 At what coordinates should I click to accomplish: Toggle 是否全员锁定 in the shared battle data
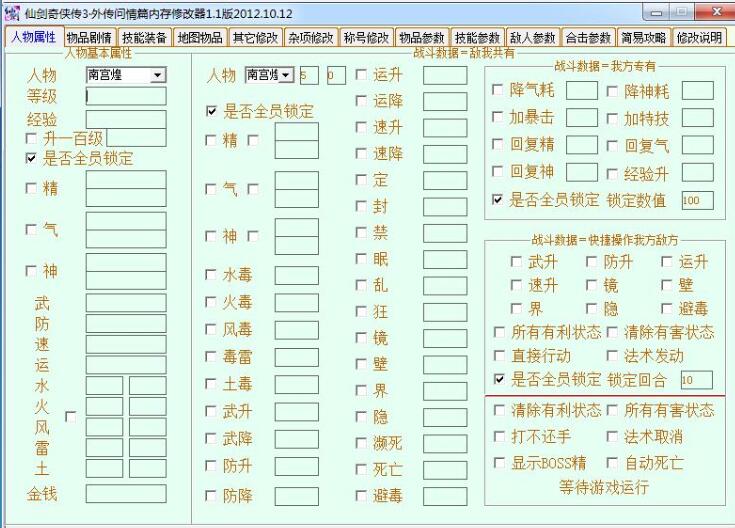click(x=212, y=111)
